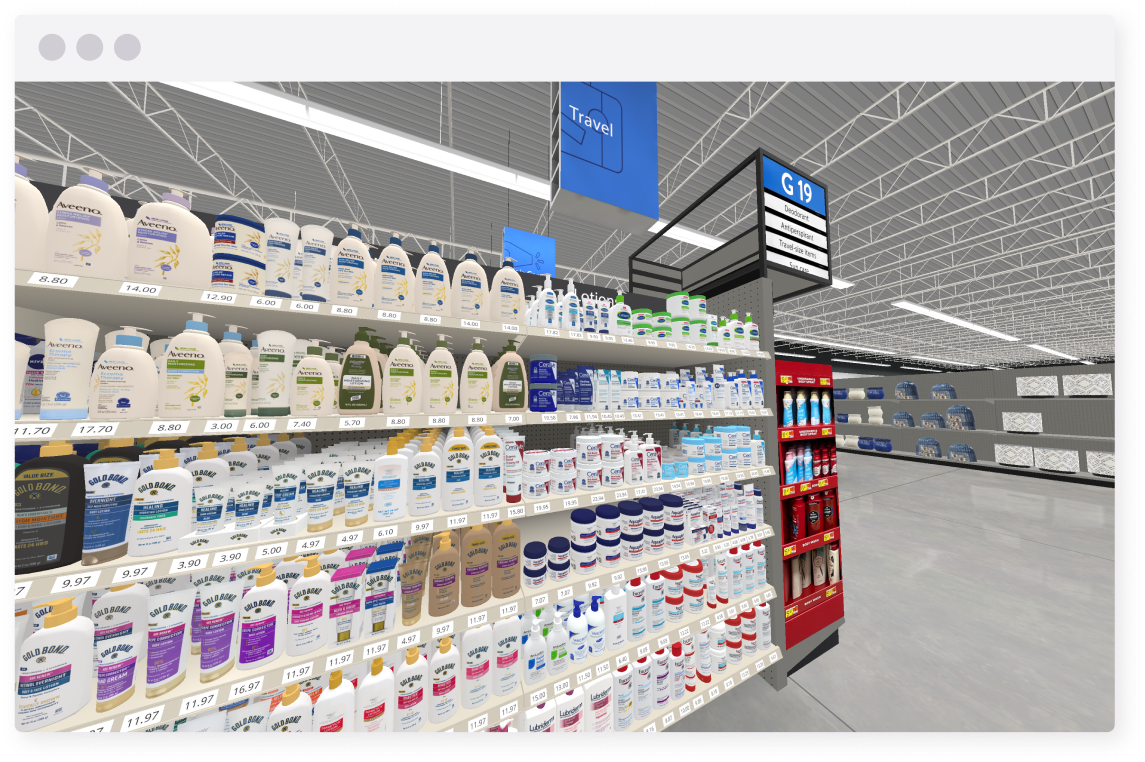This screenshot has width=1145, height=762.
Task: Click the 5.70 price tag
Action: [351, 422]
